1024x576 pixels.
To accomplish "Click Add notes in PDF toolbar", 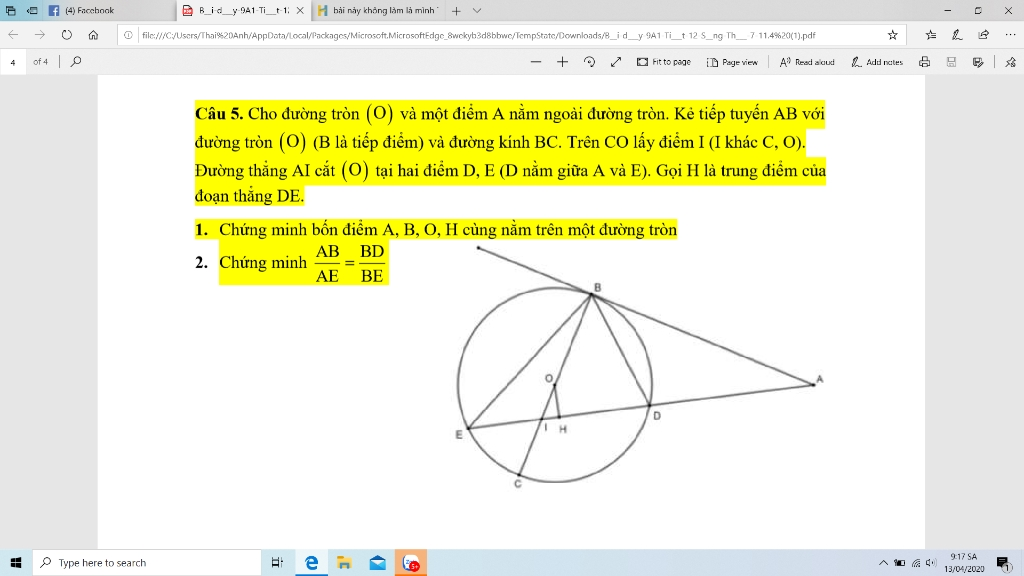I will coord(876,62).
